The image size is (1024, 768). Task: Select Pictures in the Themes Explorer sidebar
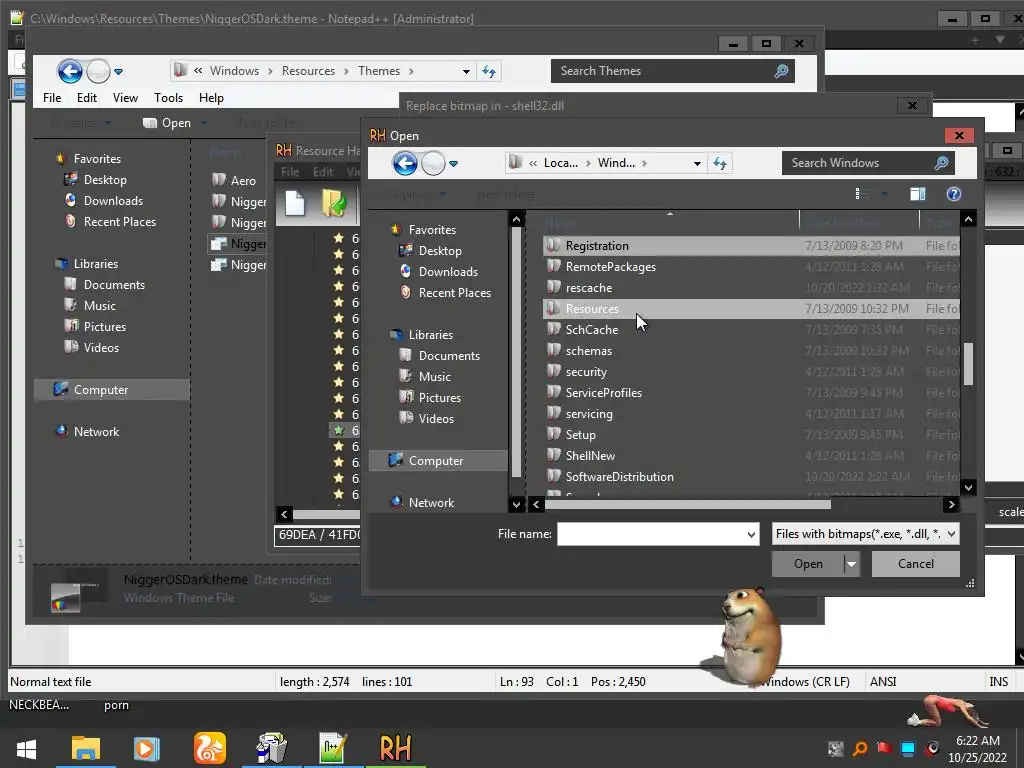(x=104, y=327)
